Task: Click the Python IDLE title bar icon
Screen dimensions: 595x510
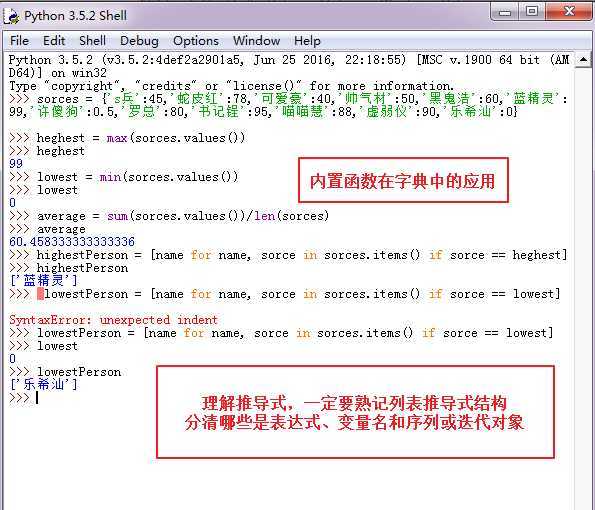Action: point(11,16)
